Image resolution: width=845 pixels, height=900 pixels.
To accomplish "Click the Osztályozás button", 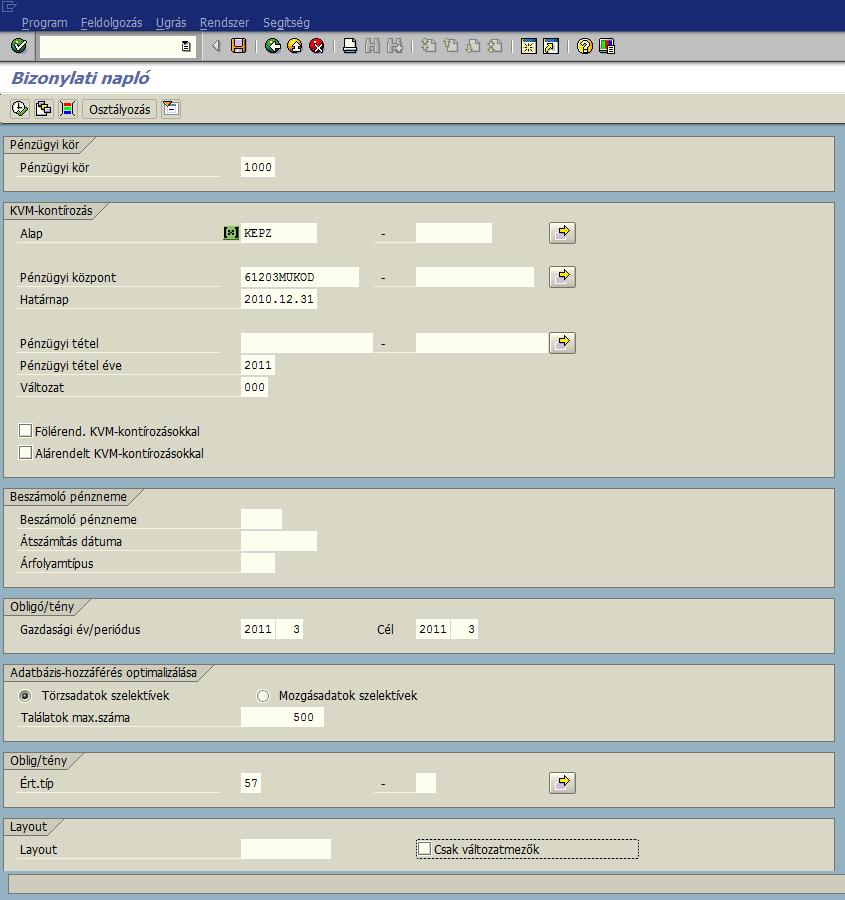I will click(119, 109).
